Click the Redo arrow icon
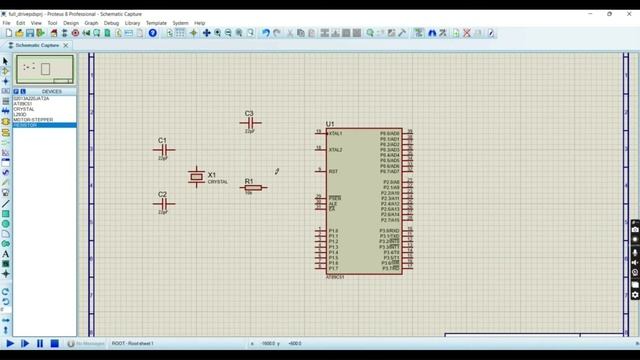The height and width of the screenshot is (360, 640). (277, 33)
